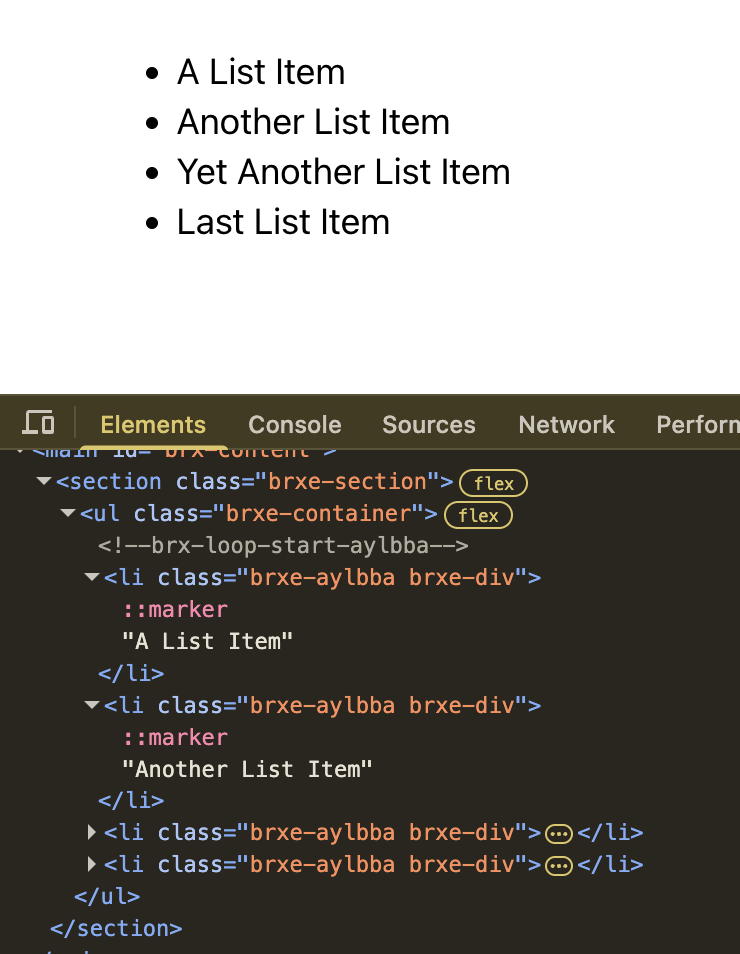The image size is (740, 954).
Task: Collapse the li containing "A List Item"
Action: tap(92, 578)
